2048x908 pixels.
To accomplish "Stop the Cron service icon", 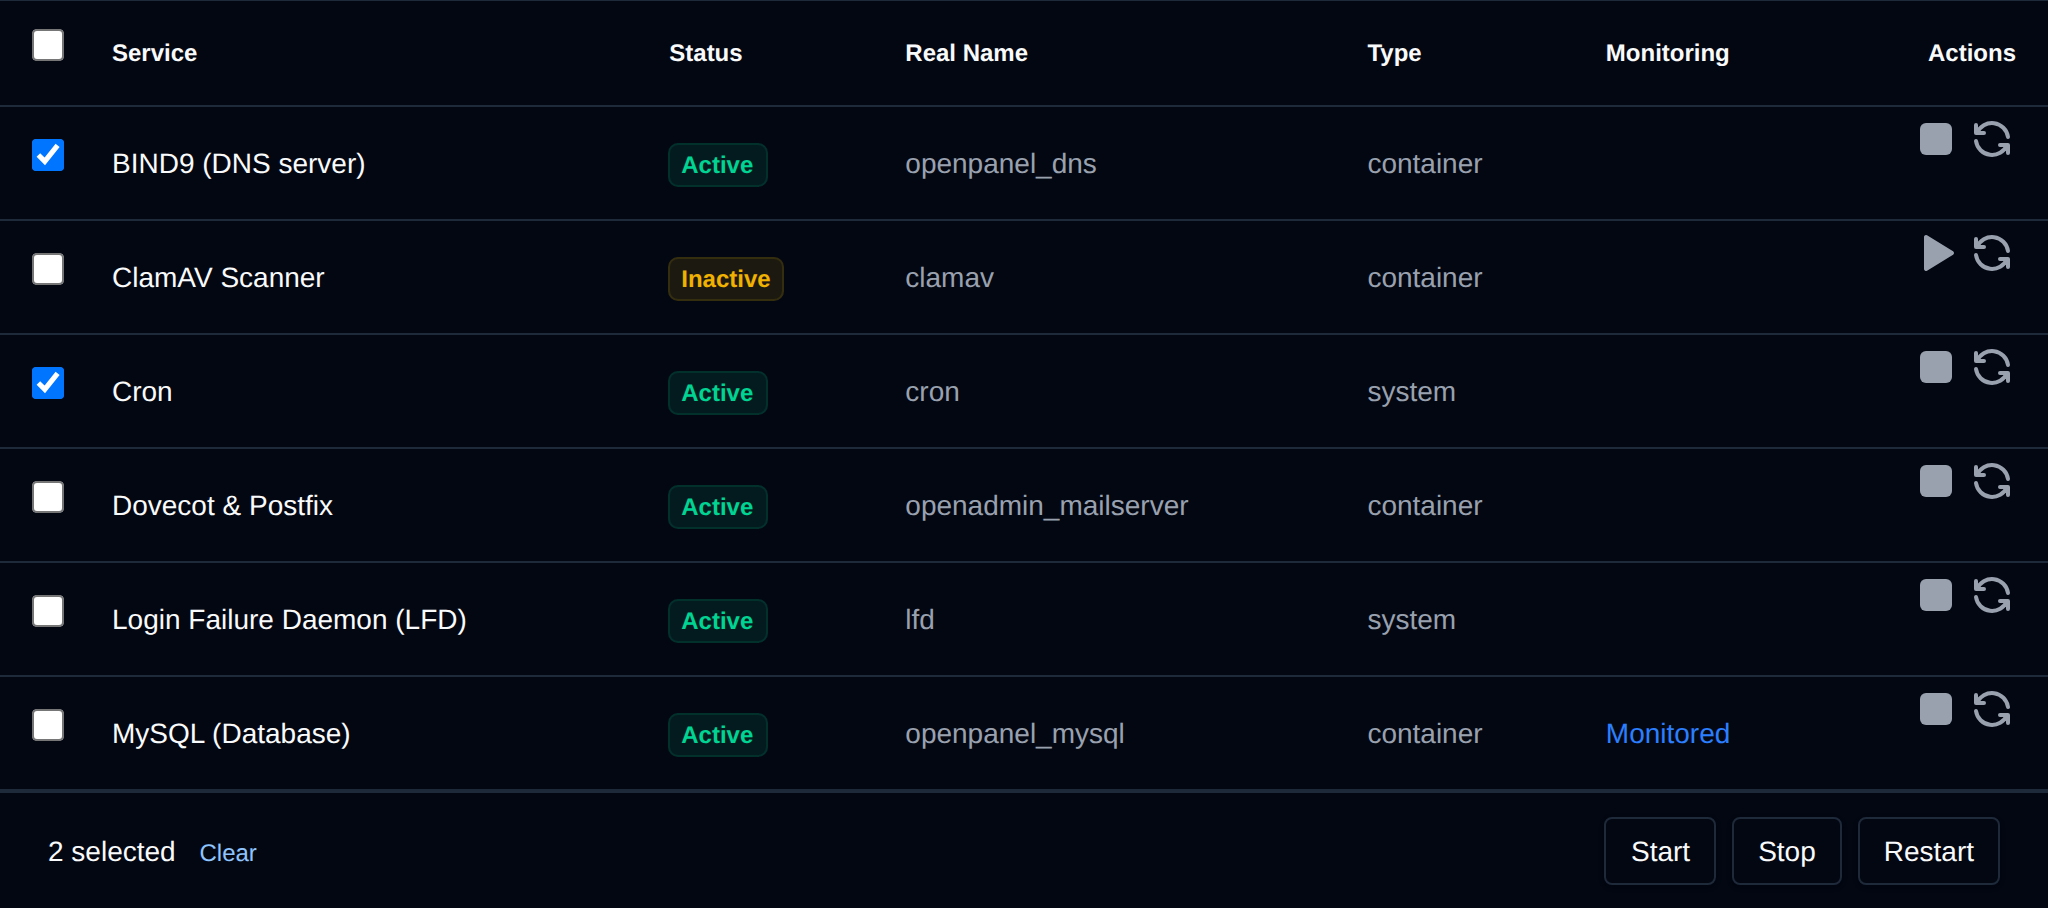I will [1935, 367].
